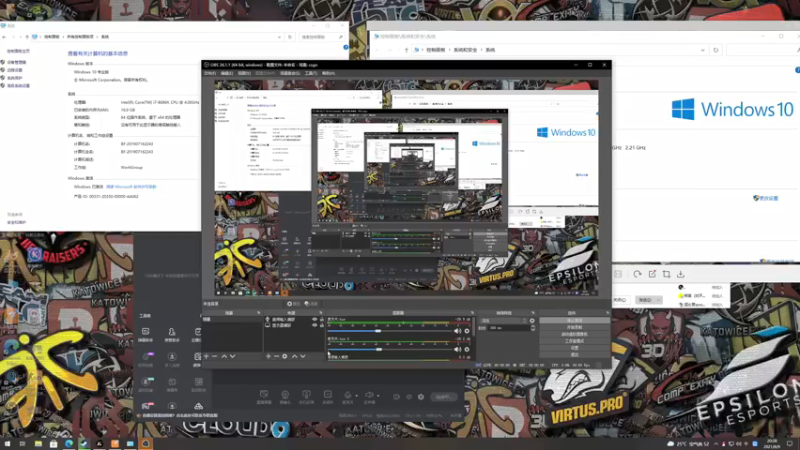Image resolution: width=800 pixels, height=450 pixels.
Task: Mute the second audio mixer channel
Action: [x=458, y=349]
